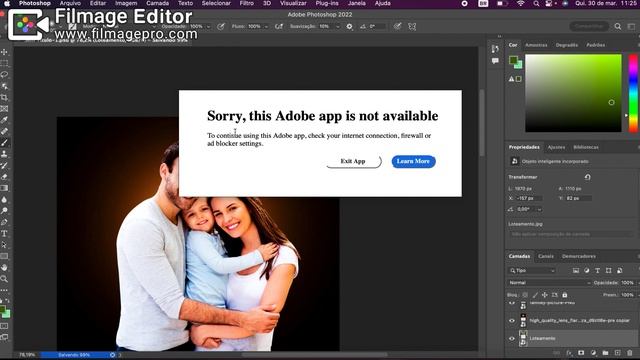Open layer filter Tipo dropdown
The width and height of the screenshot is (640, 360).
coord(532,271)
